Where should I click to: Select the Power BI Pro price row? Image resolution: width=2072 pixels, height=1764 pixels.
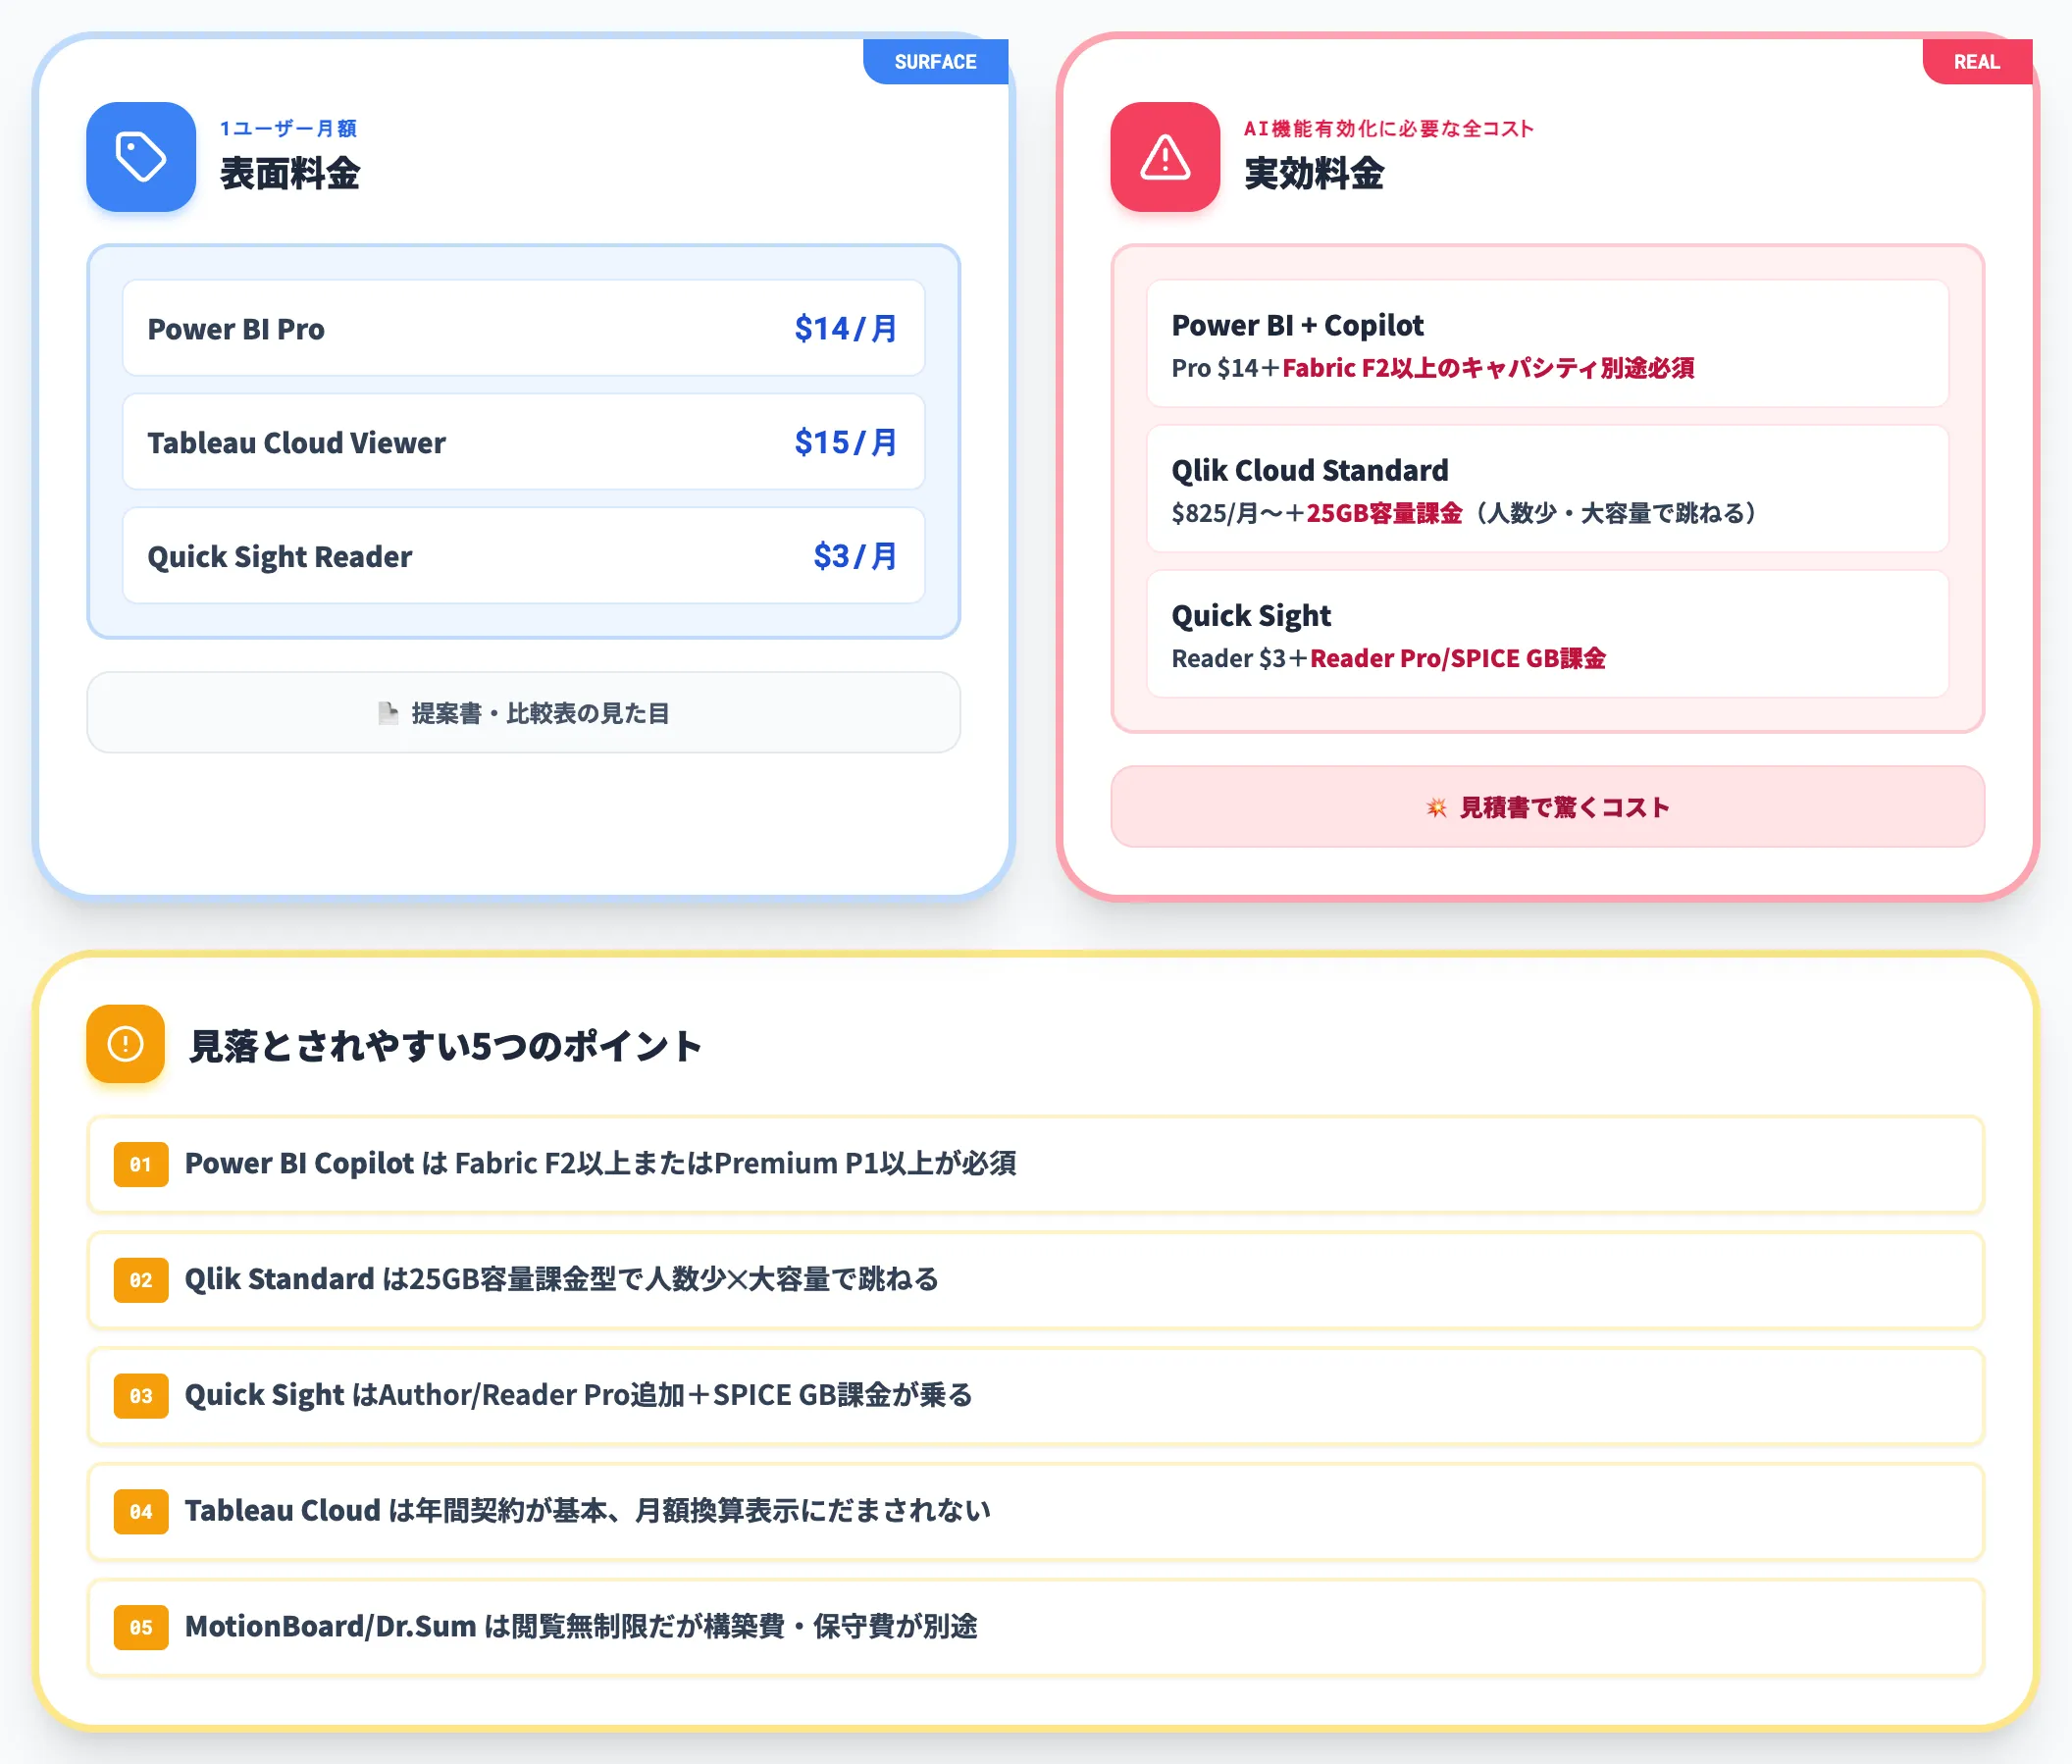click(524, 328)
